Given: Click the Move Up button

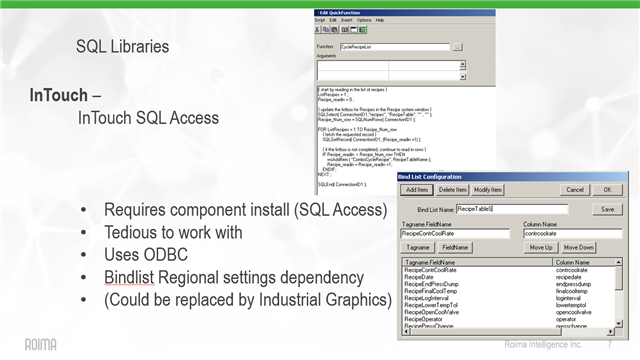Looking at the screenshot, I should (541, 247).
